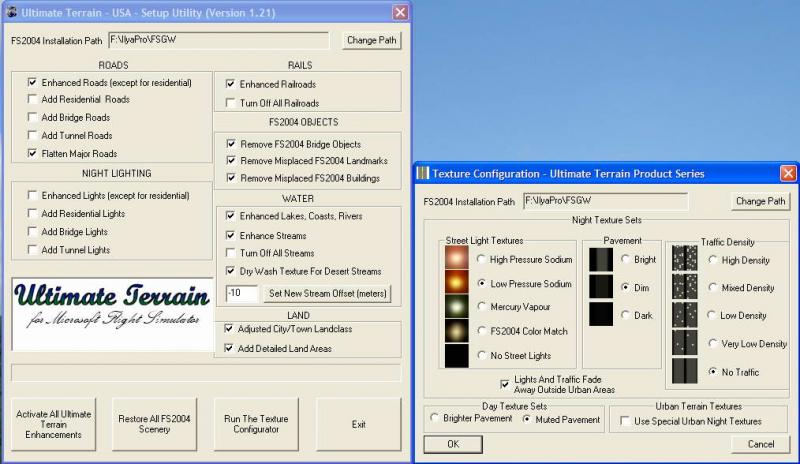Run The Texture Configurator

[x=256, y=424]
